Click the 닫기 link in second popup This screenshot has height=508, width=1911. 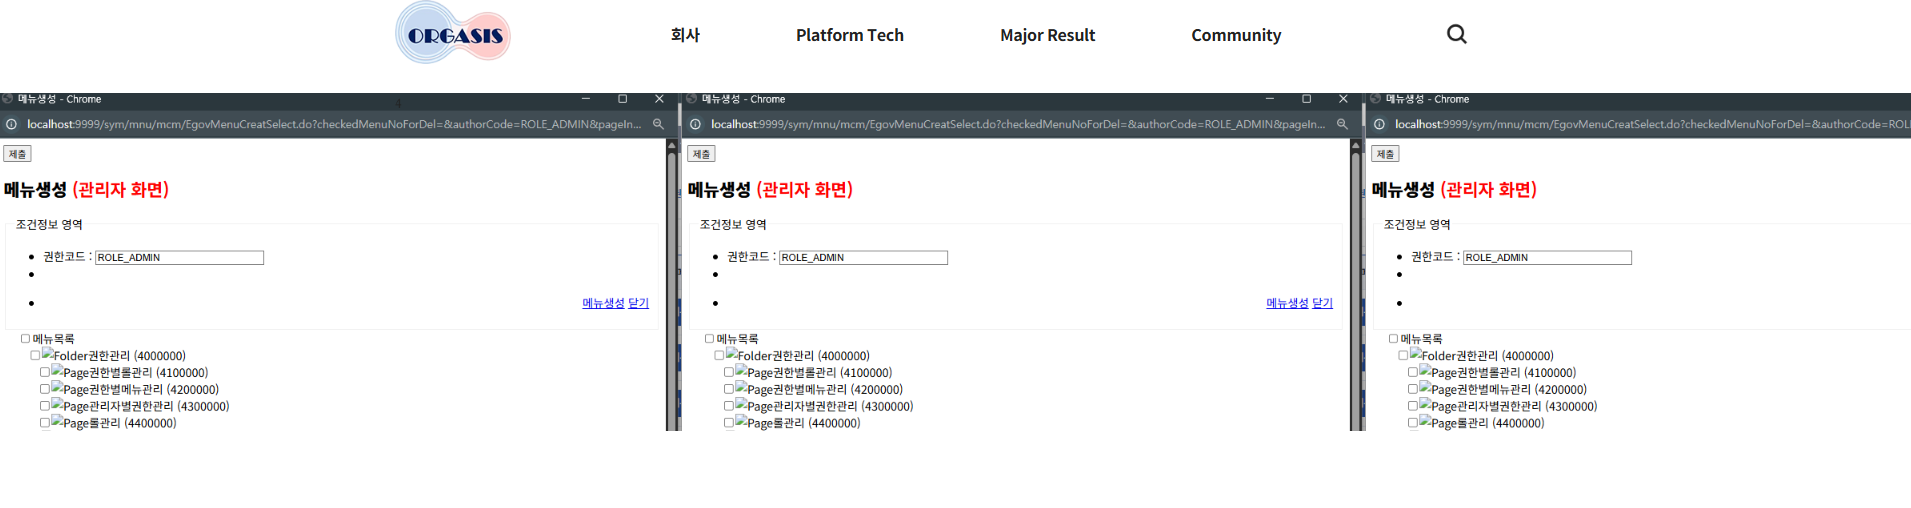coord(1322,303)
